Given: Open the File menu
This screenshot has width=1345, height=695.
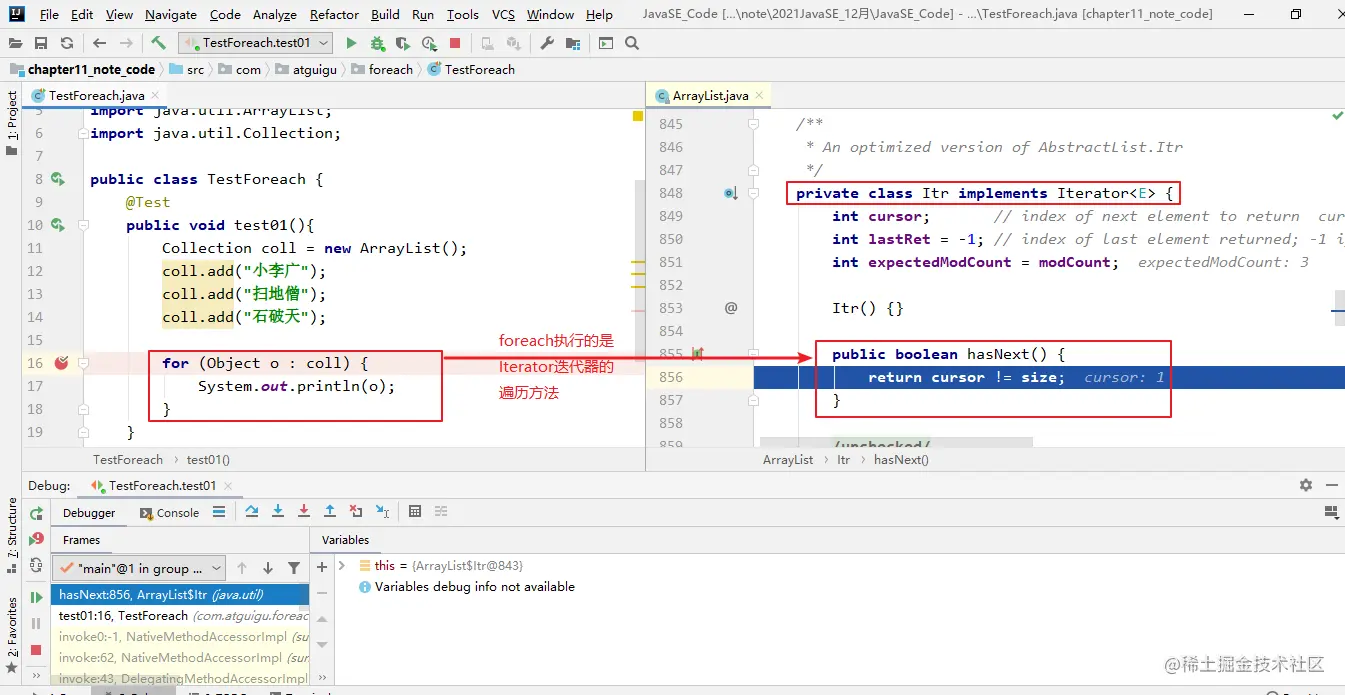Looking at the screenshot, I should coord(50,15).
